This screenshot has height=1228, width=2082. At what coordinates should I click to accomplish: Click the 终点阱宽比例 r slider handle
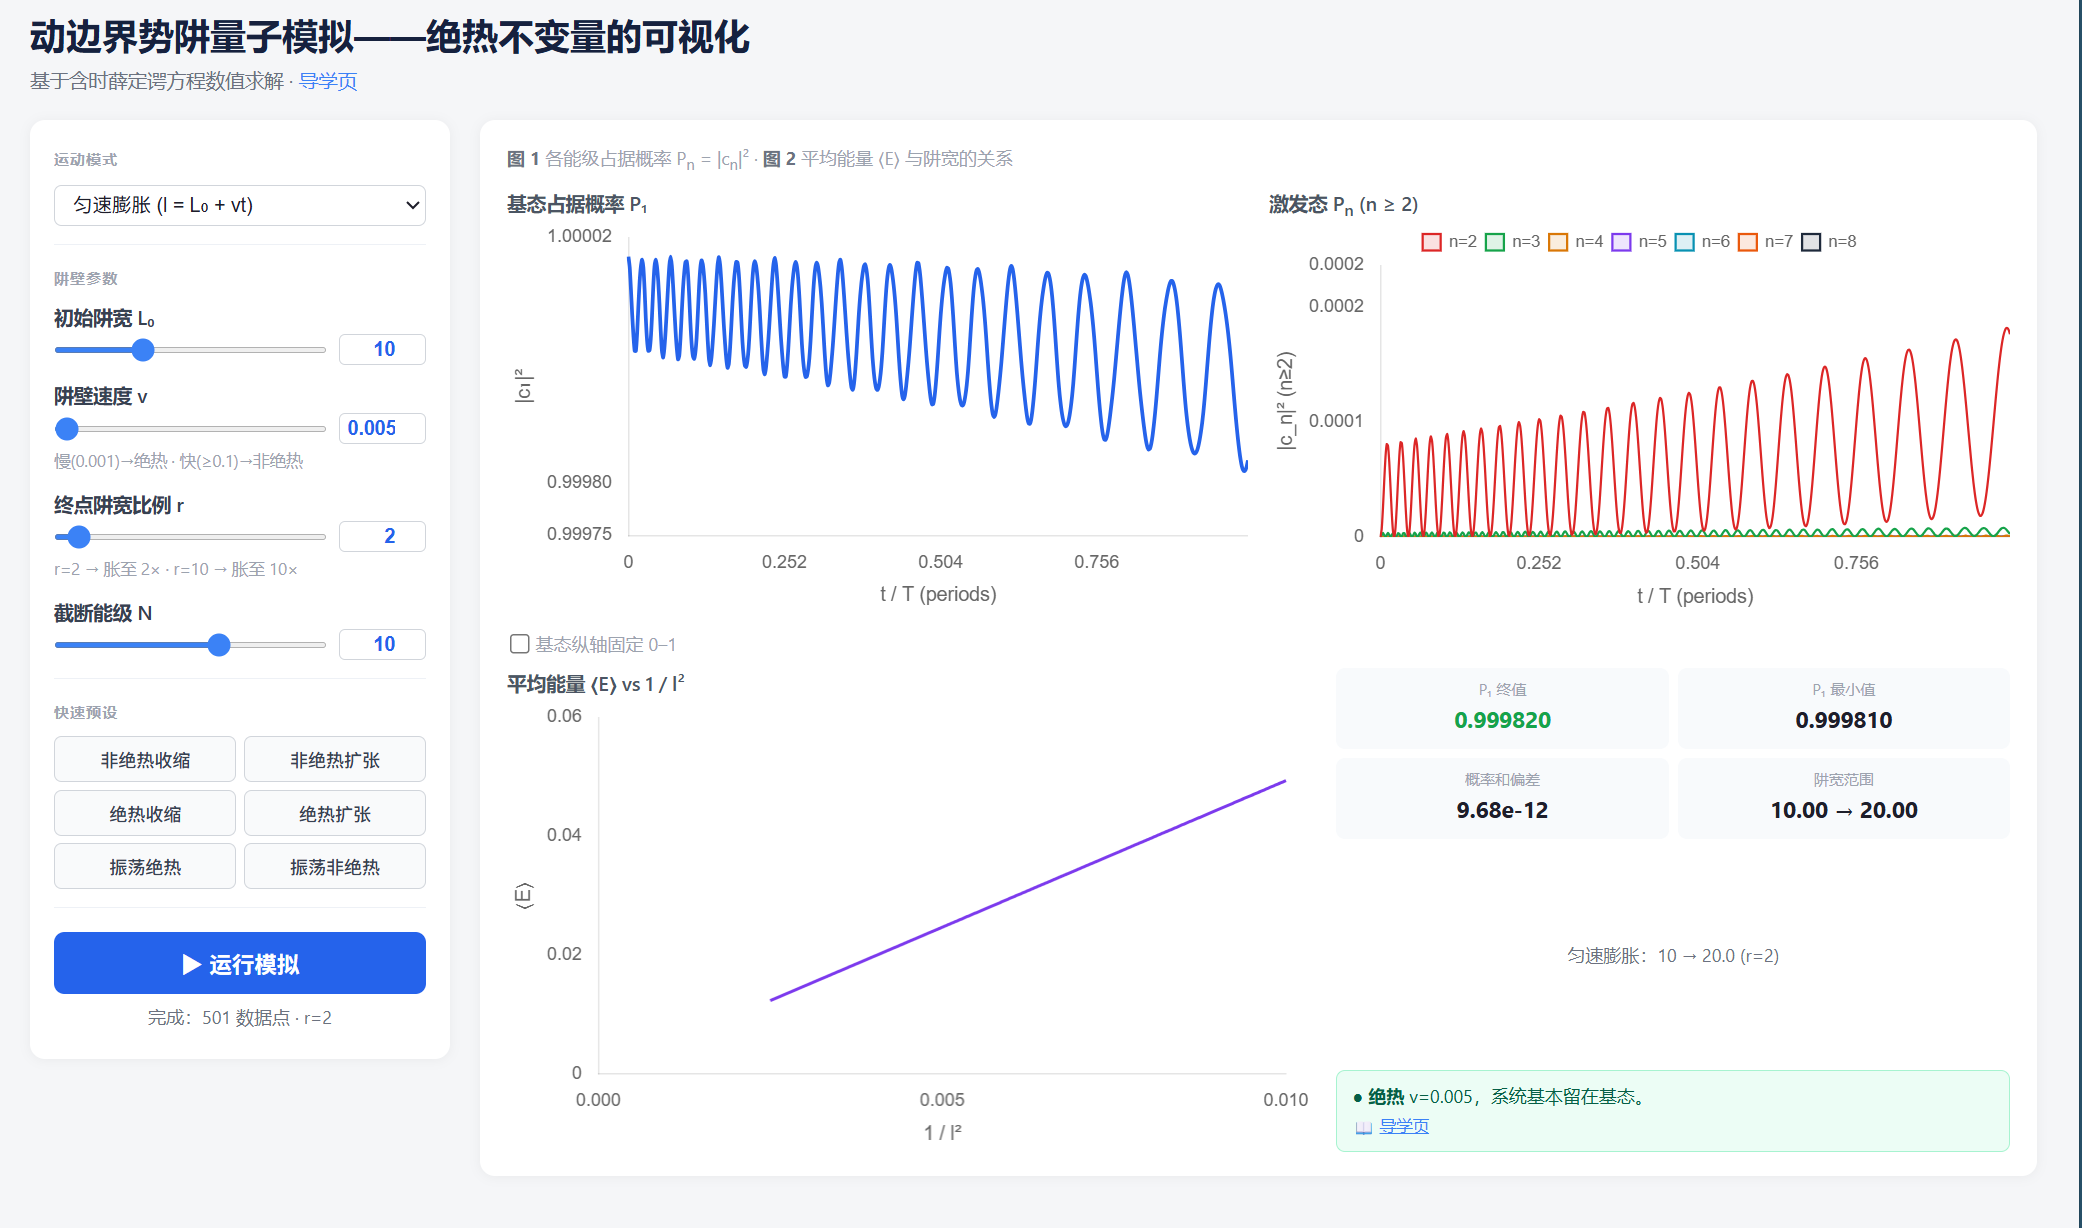pyautogui.click(x=79, y=537)
